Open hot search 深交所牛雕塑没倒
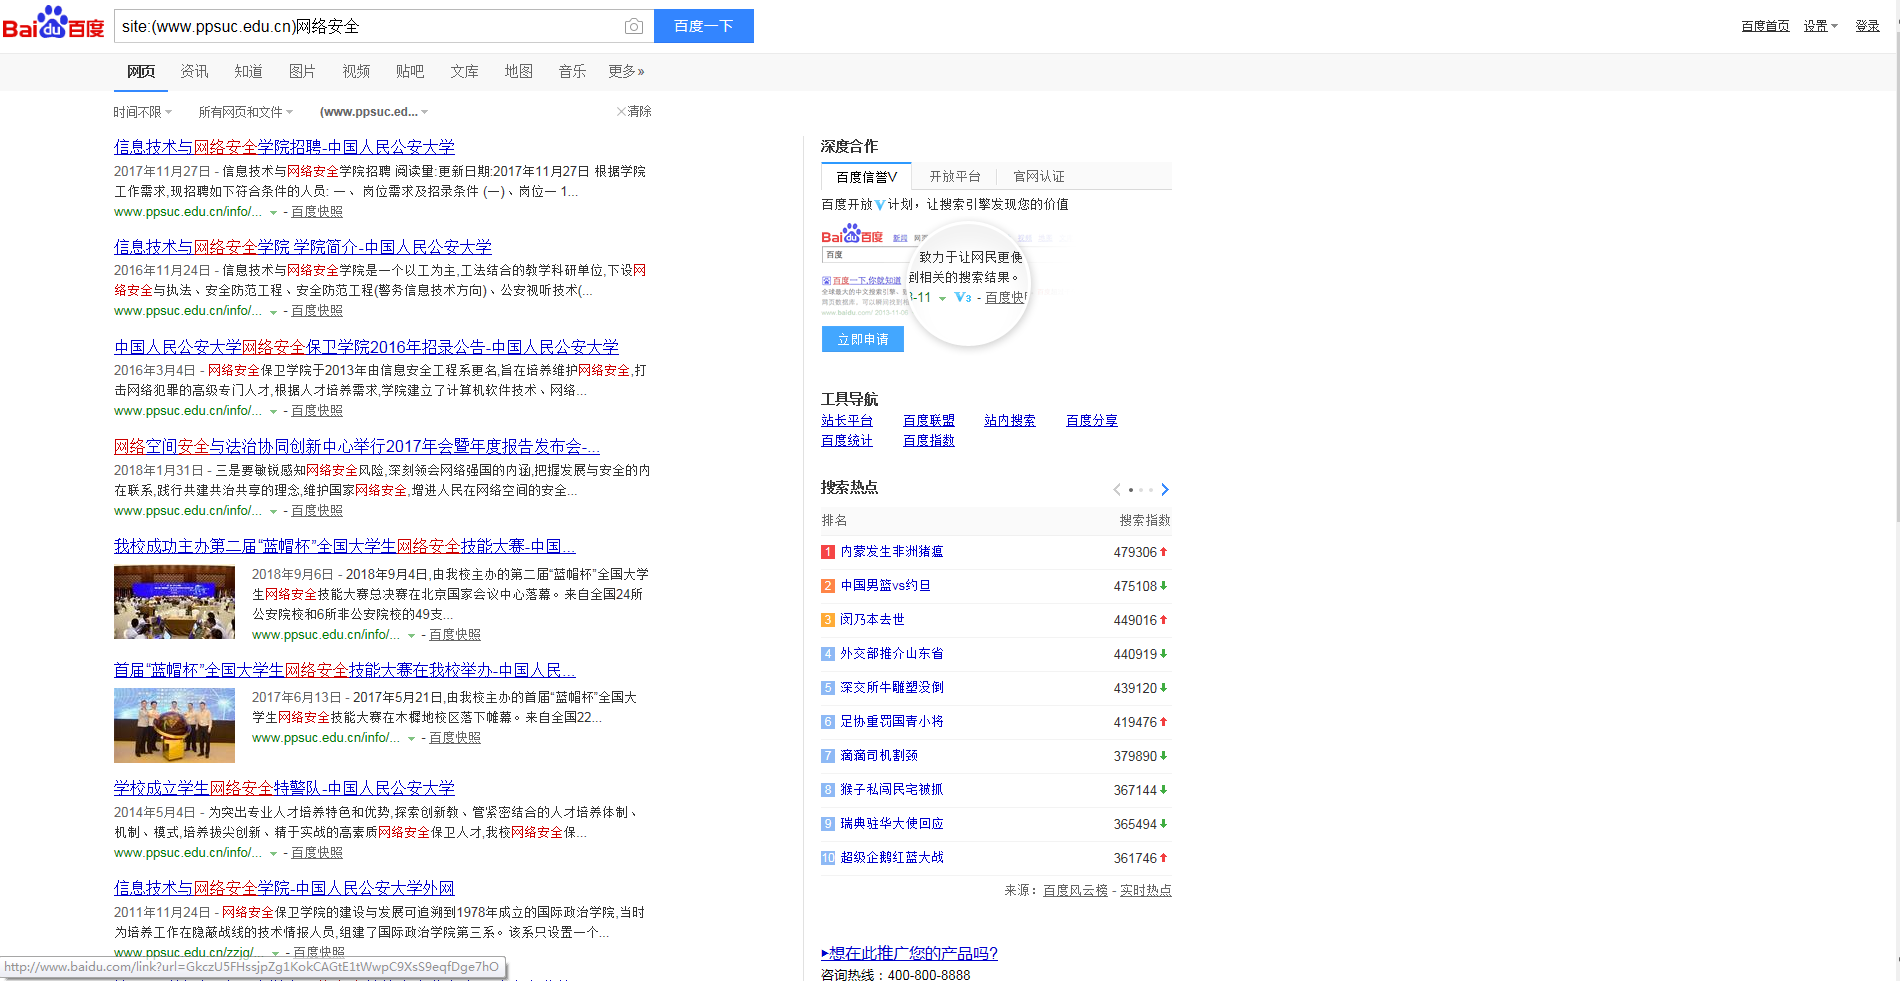The image size is (1900, 981). tap(892, 688)
